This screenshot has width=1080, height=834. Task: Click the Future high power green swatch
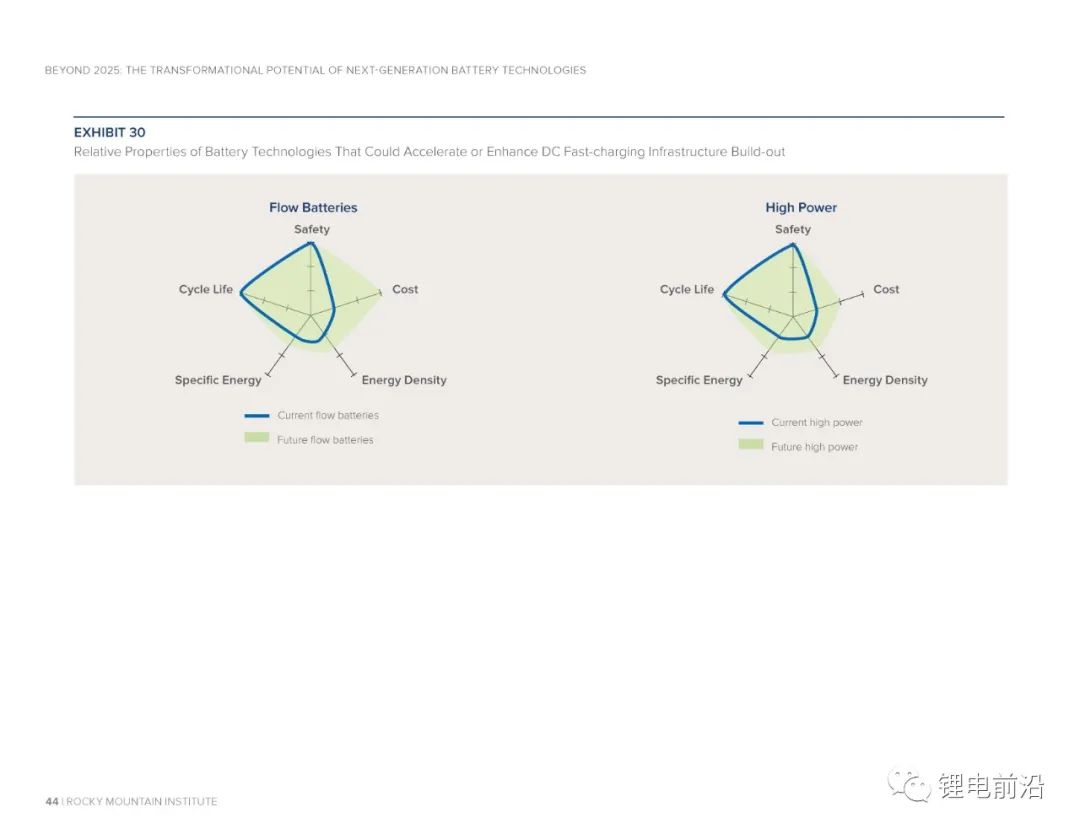751,445
